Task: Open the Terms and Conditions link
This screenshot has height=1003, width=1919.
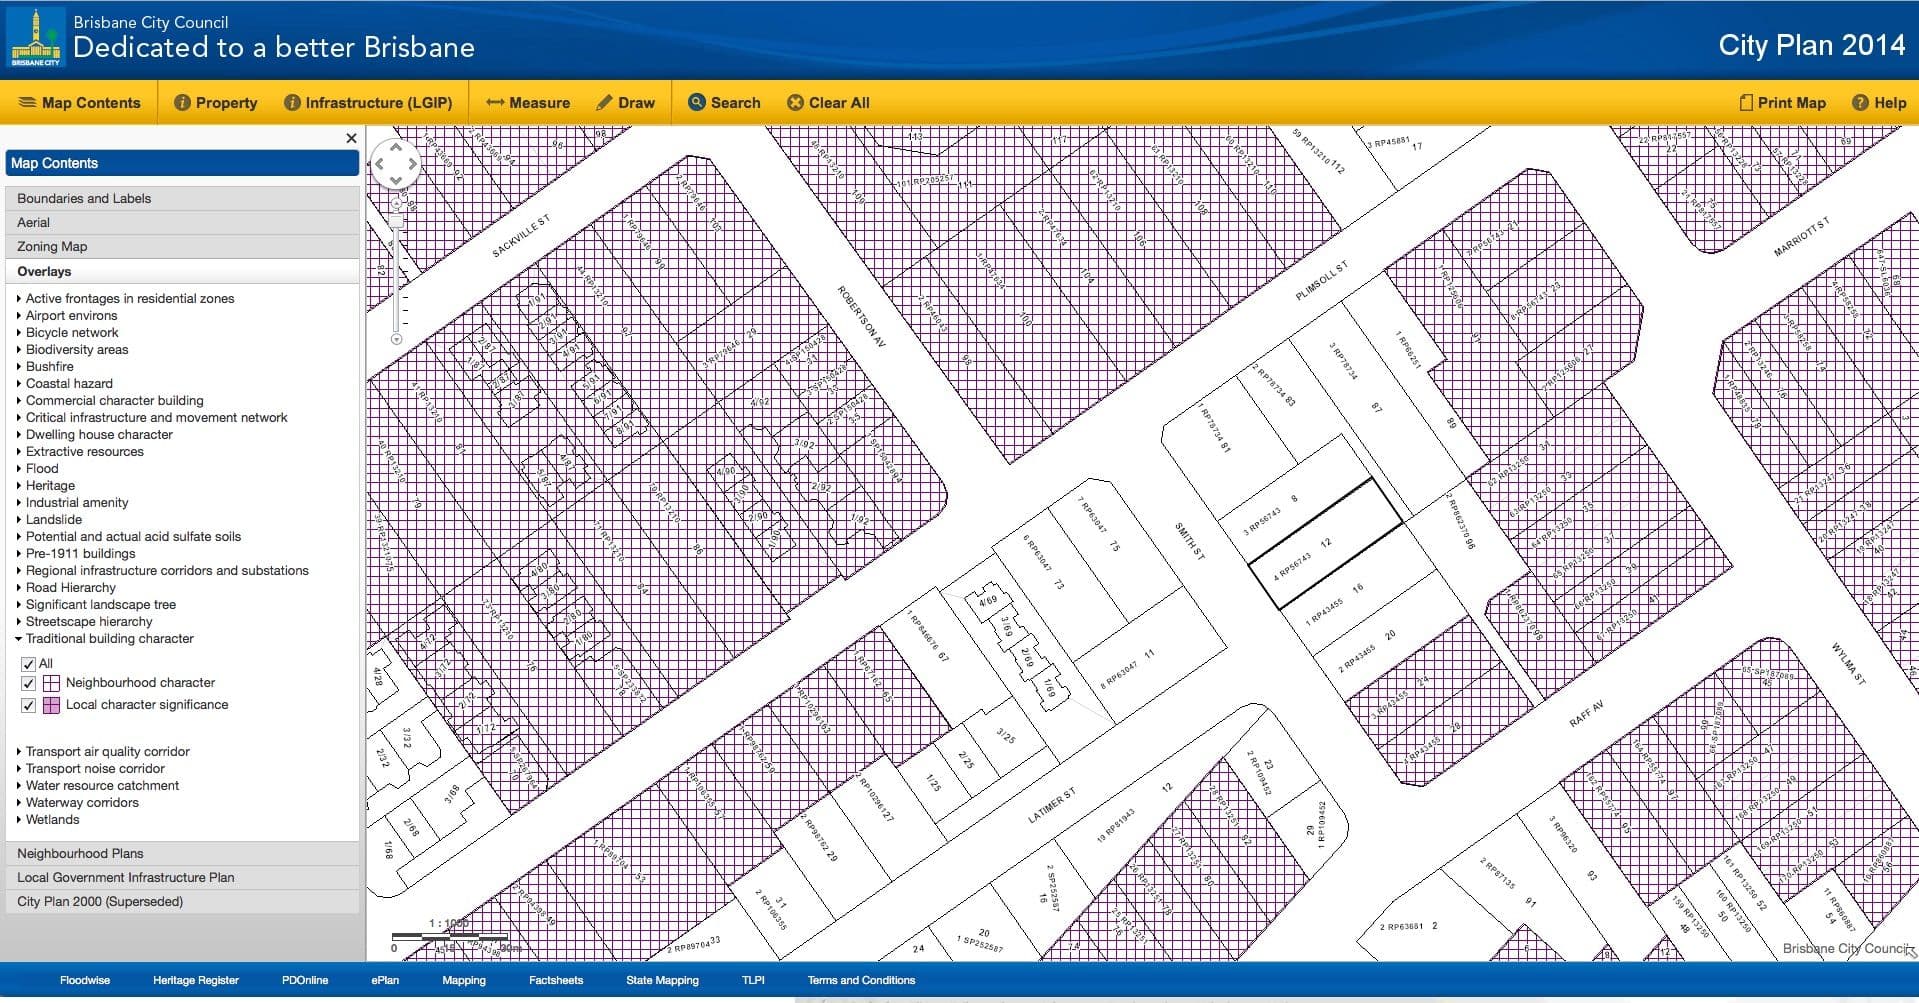Action: pyautogui.click(x=861, y=980)
